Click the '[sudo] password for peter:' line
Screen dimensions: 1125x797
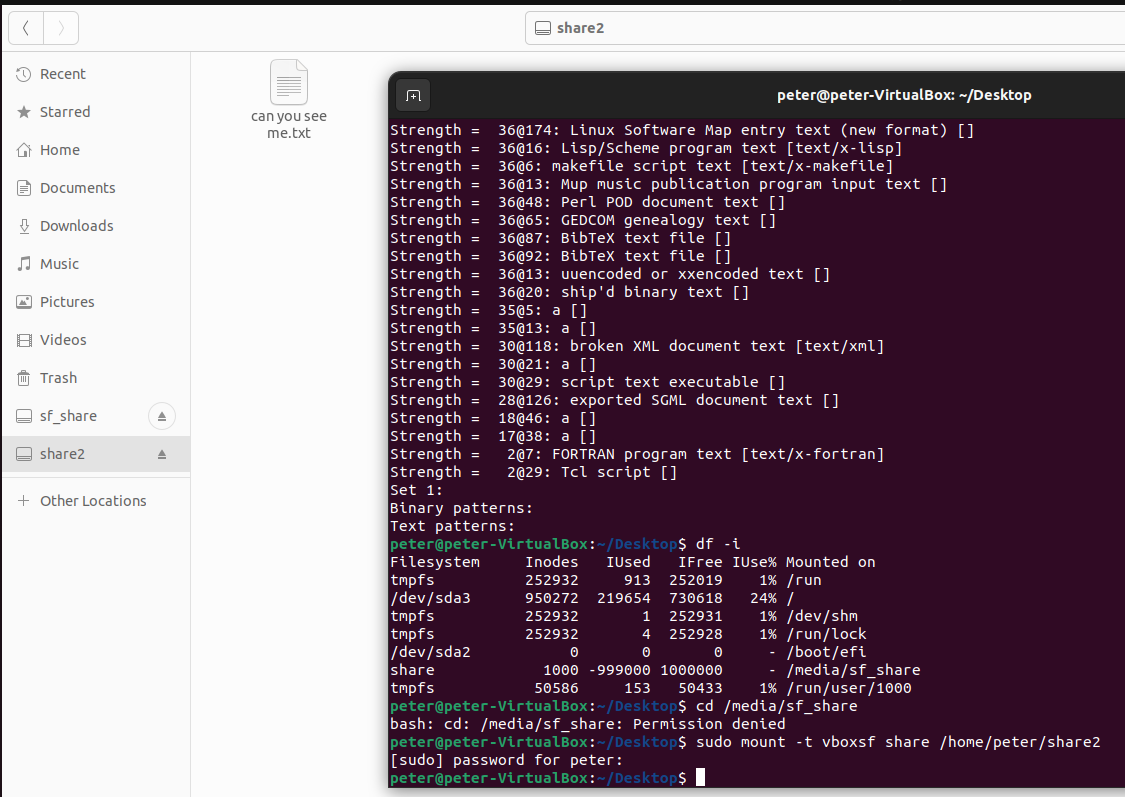coord(507,760)
